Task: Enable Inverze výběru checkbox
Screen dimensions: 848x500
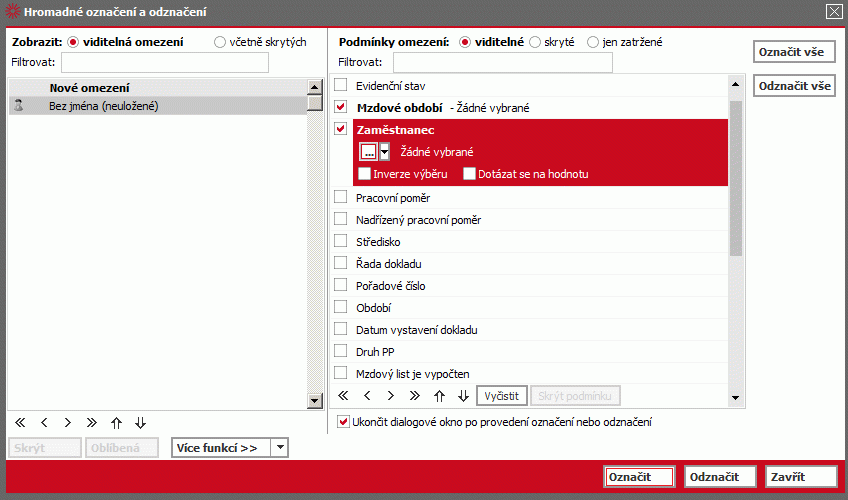Action: click(x=365, y=174)
